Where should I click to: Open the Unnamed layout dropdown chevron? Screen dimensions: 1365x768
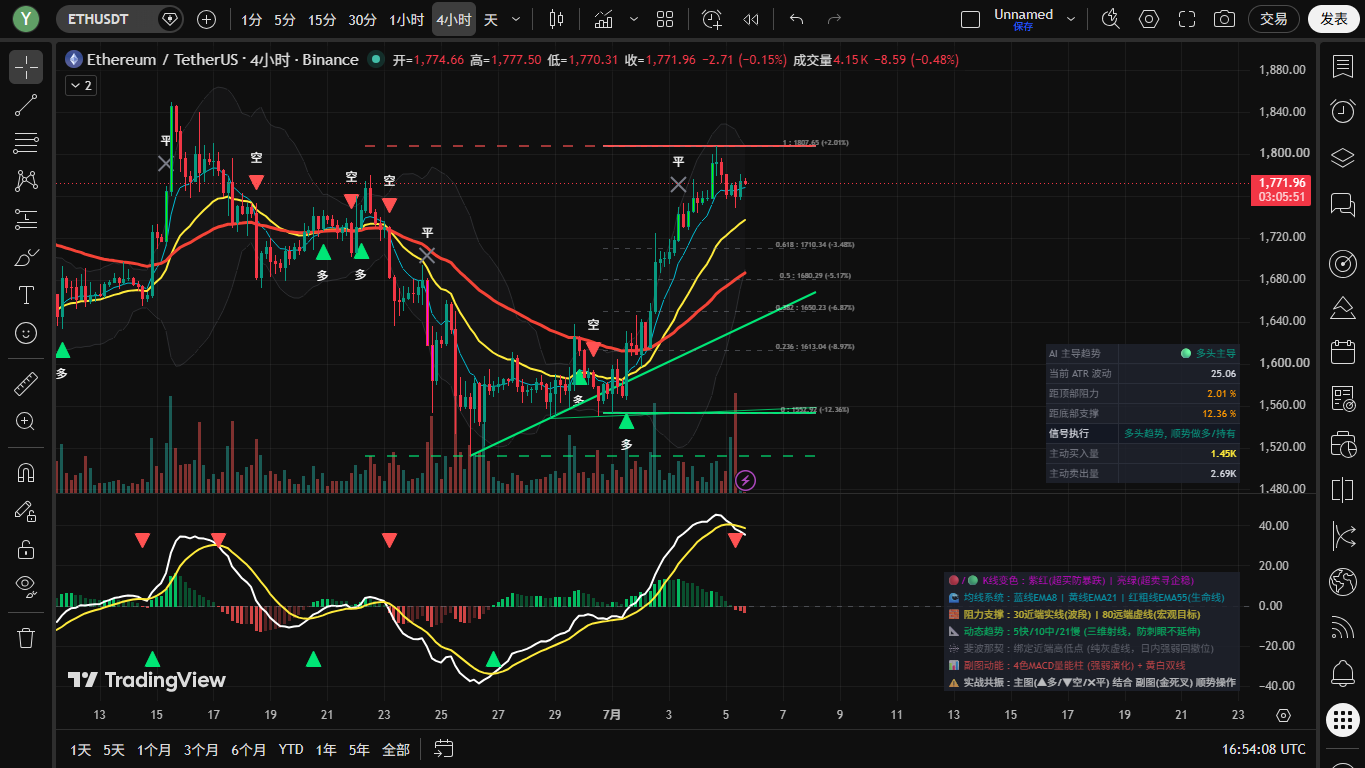[1072, 19]
